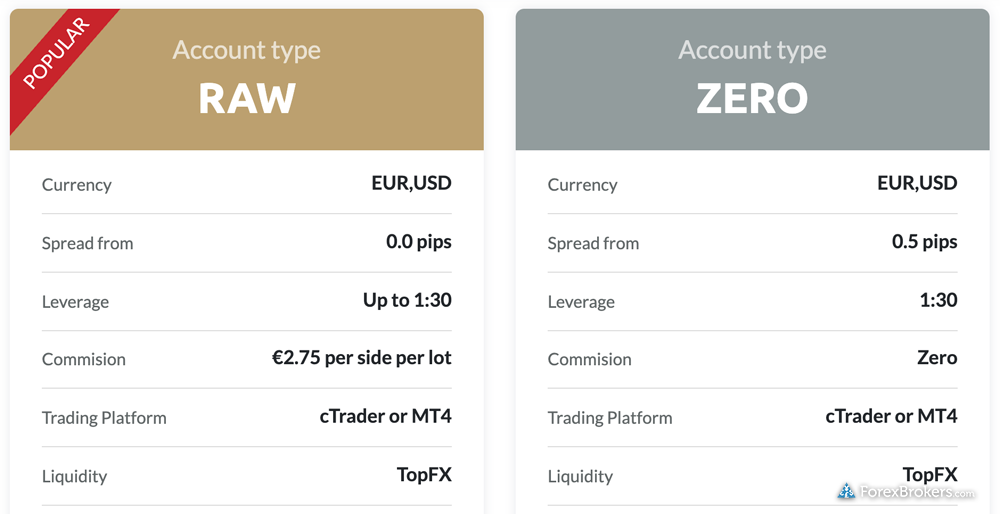Click the ZERO account TopFX liquidity value

pyautogui.click(x=930, y=475)
